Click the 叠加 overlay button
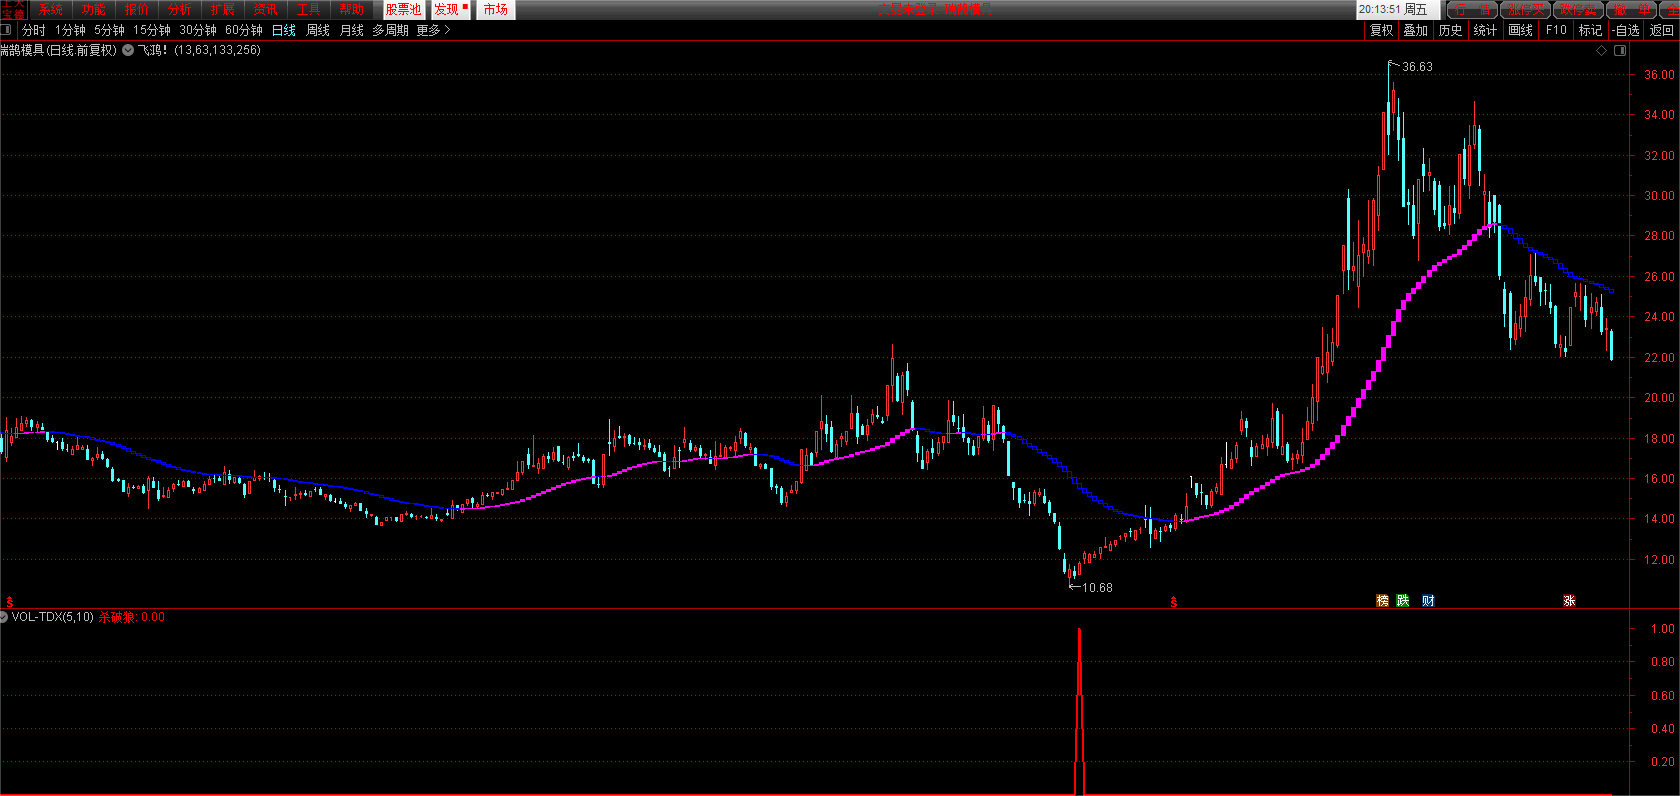The width and height of the screenshot is (1680, 796). point(1415,30)
